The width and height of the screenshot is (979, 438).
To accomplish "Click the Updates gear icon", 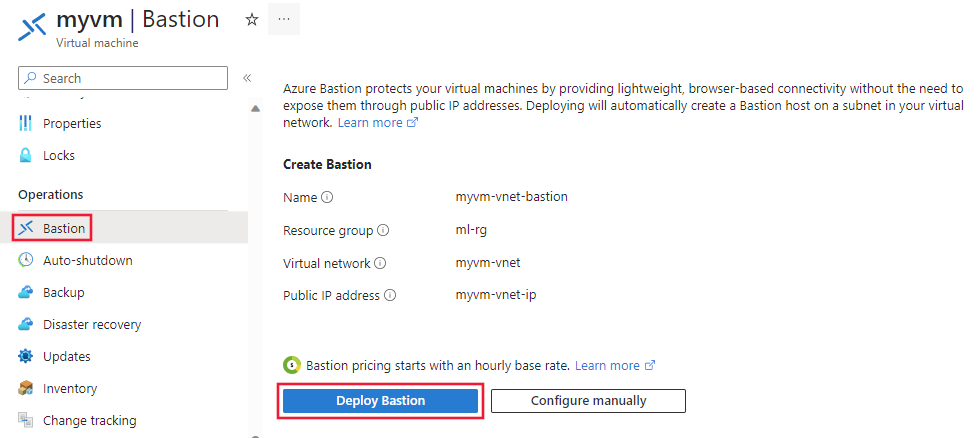I will tap(26, 357).
